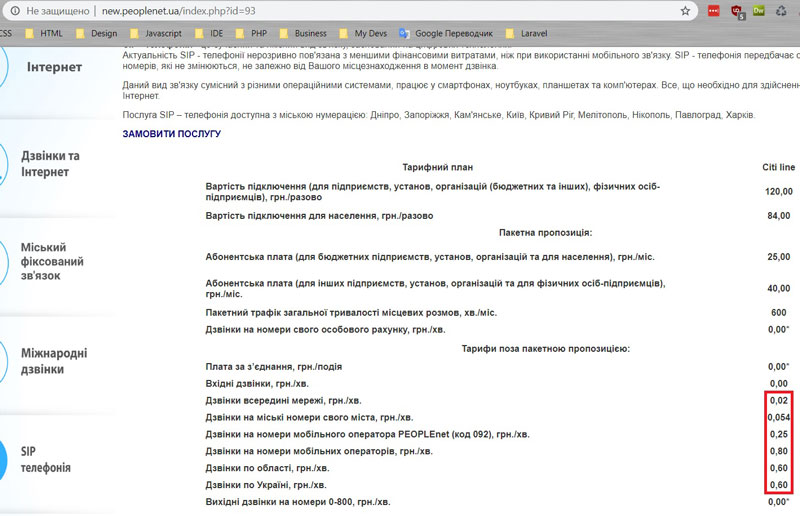This screenshot has height=516, width=800.
Task: Open the IDE bookmarks folder
Action: (209, 34)
